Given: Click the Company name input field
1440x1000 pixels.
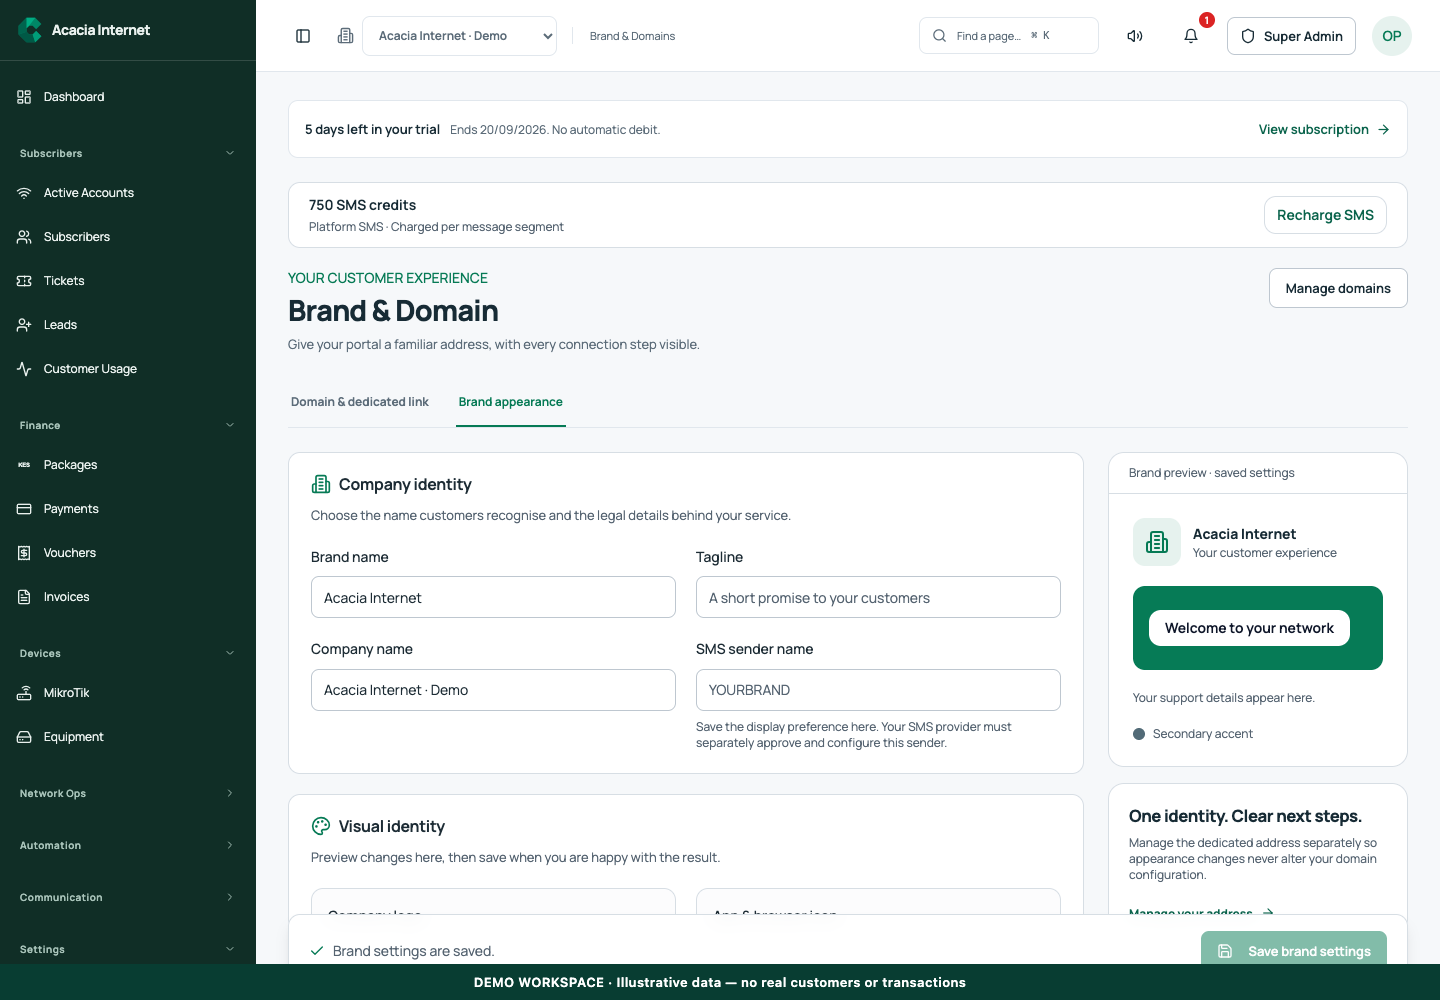Looking at the screenshot, I should [493, 690].
